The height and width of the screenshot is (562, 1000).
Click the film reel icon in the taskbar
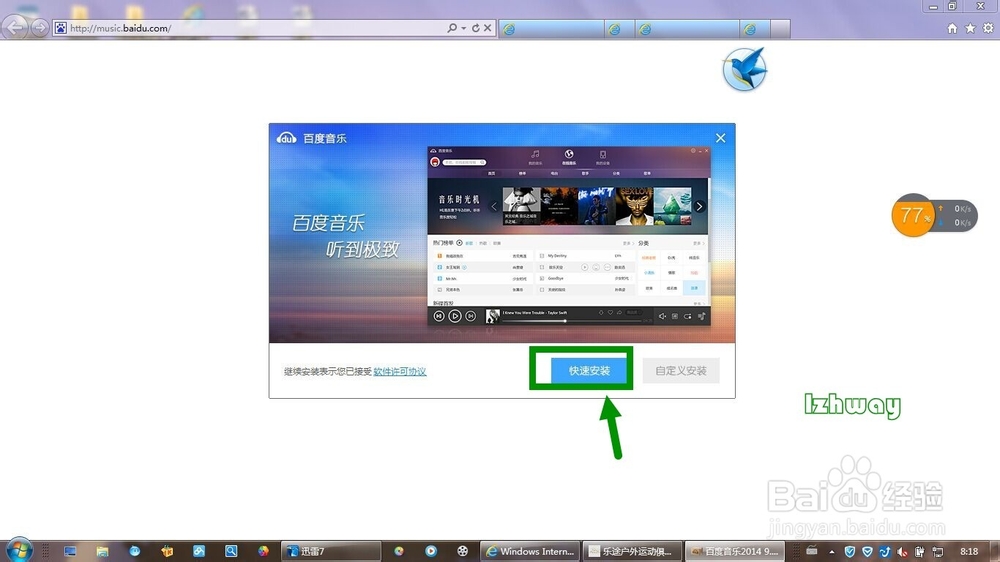(463, 551)
